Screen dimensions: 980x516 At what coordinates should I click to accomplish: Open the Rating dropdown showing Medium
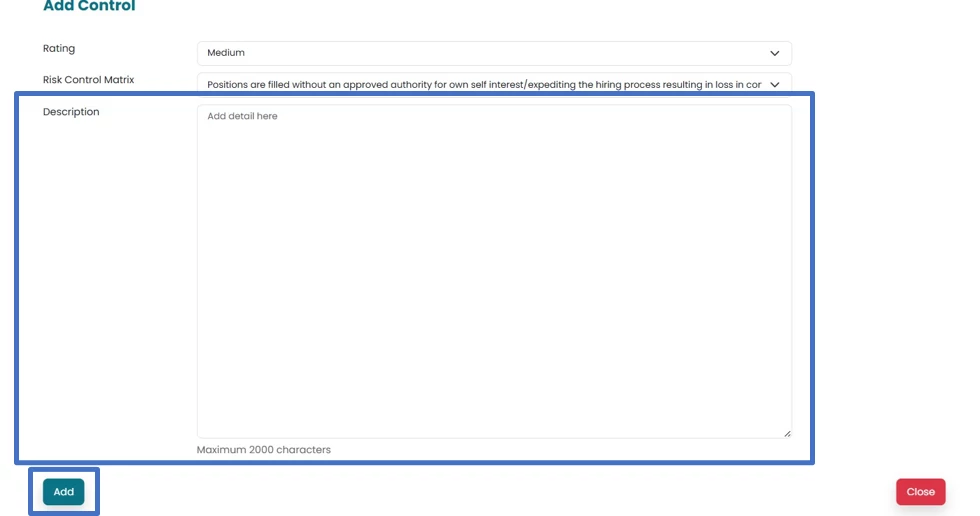[x=494, y=53]
